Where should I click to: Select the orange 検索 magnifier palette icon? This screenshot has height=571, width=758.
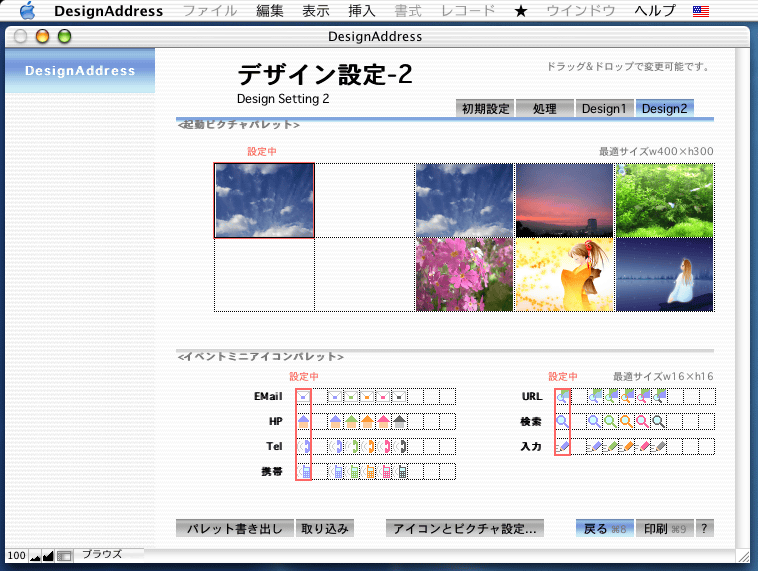click(x=627, y=422)
